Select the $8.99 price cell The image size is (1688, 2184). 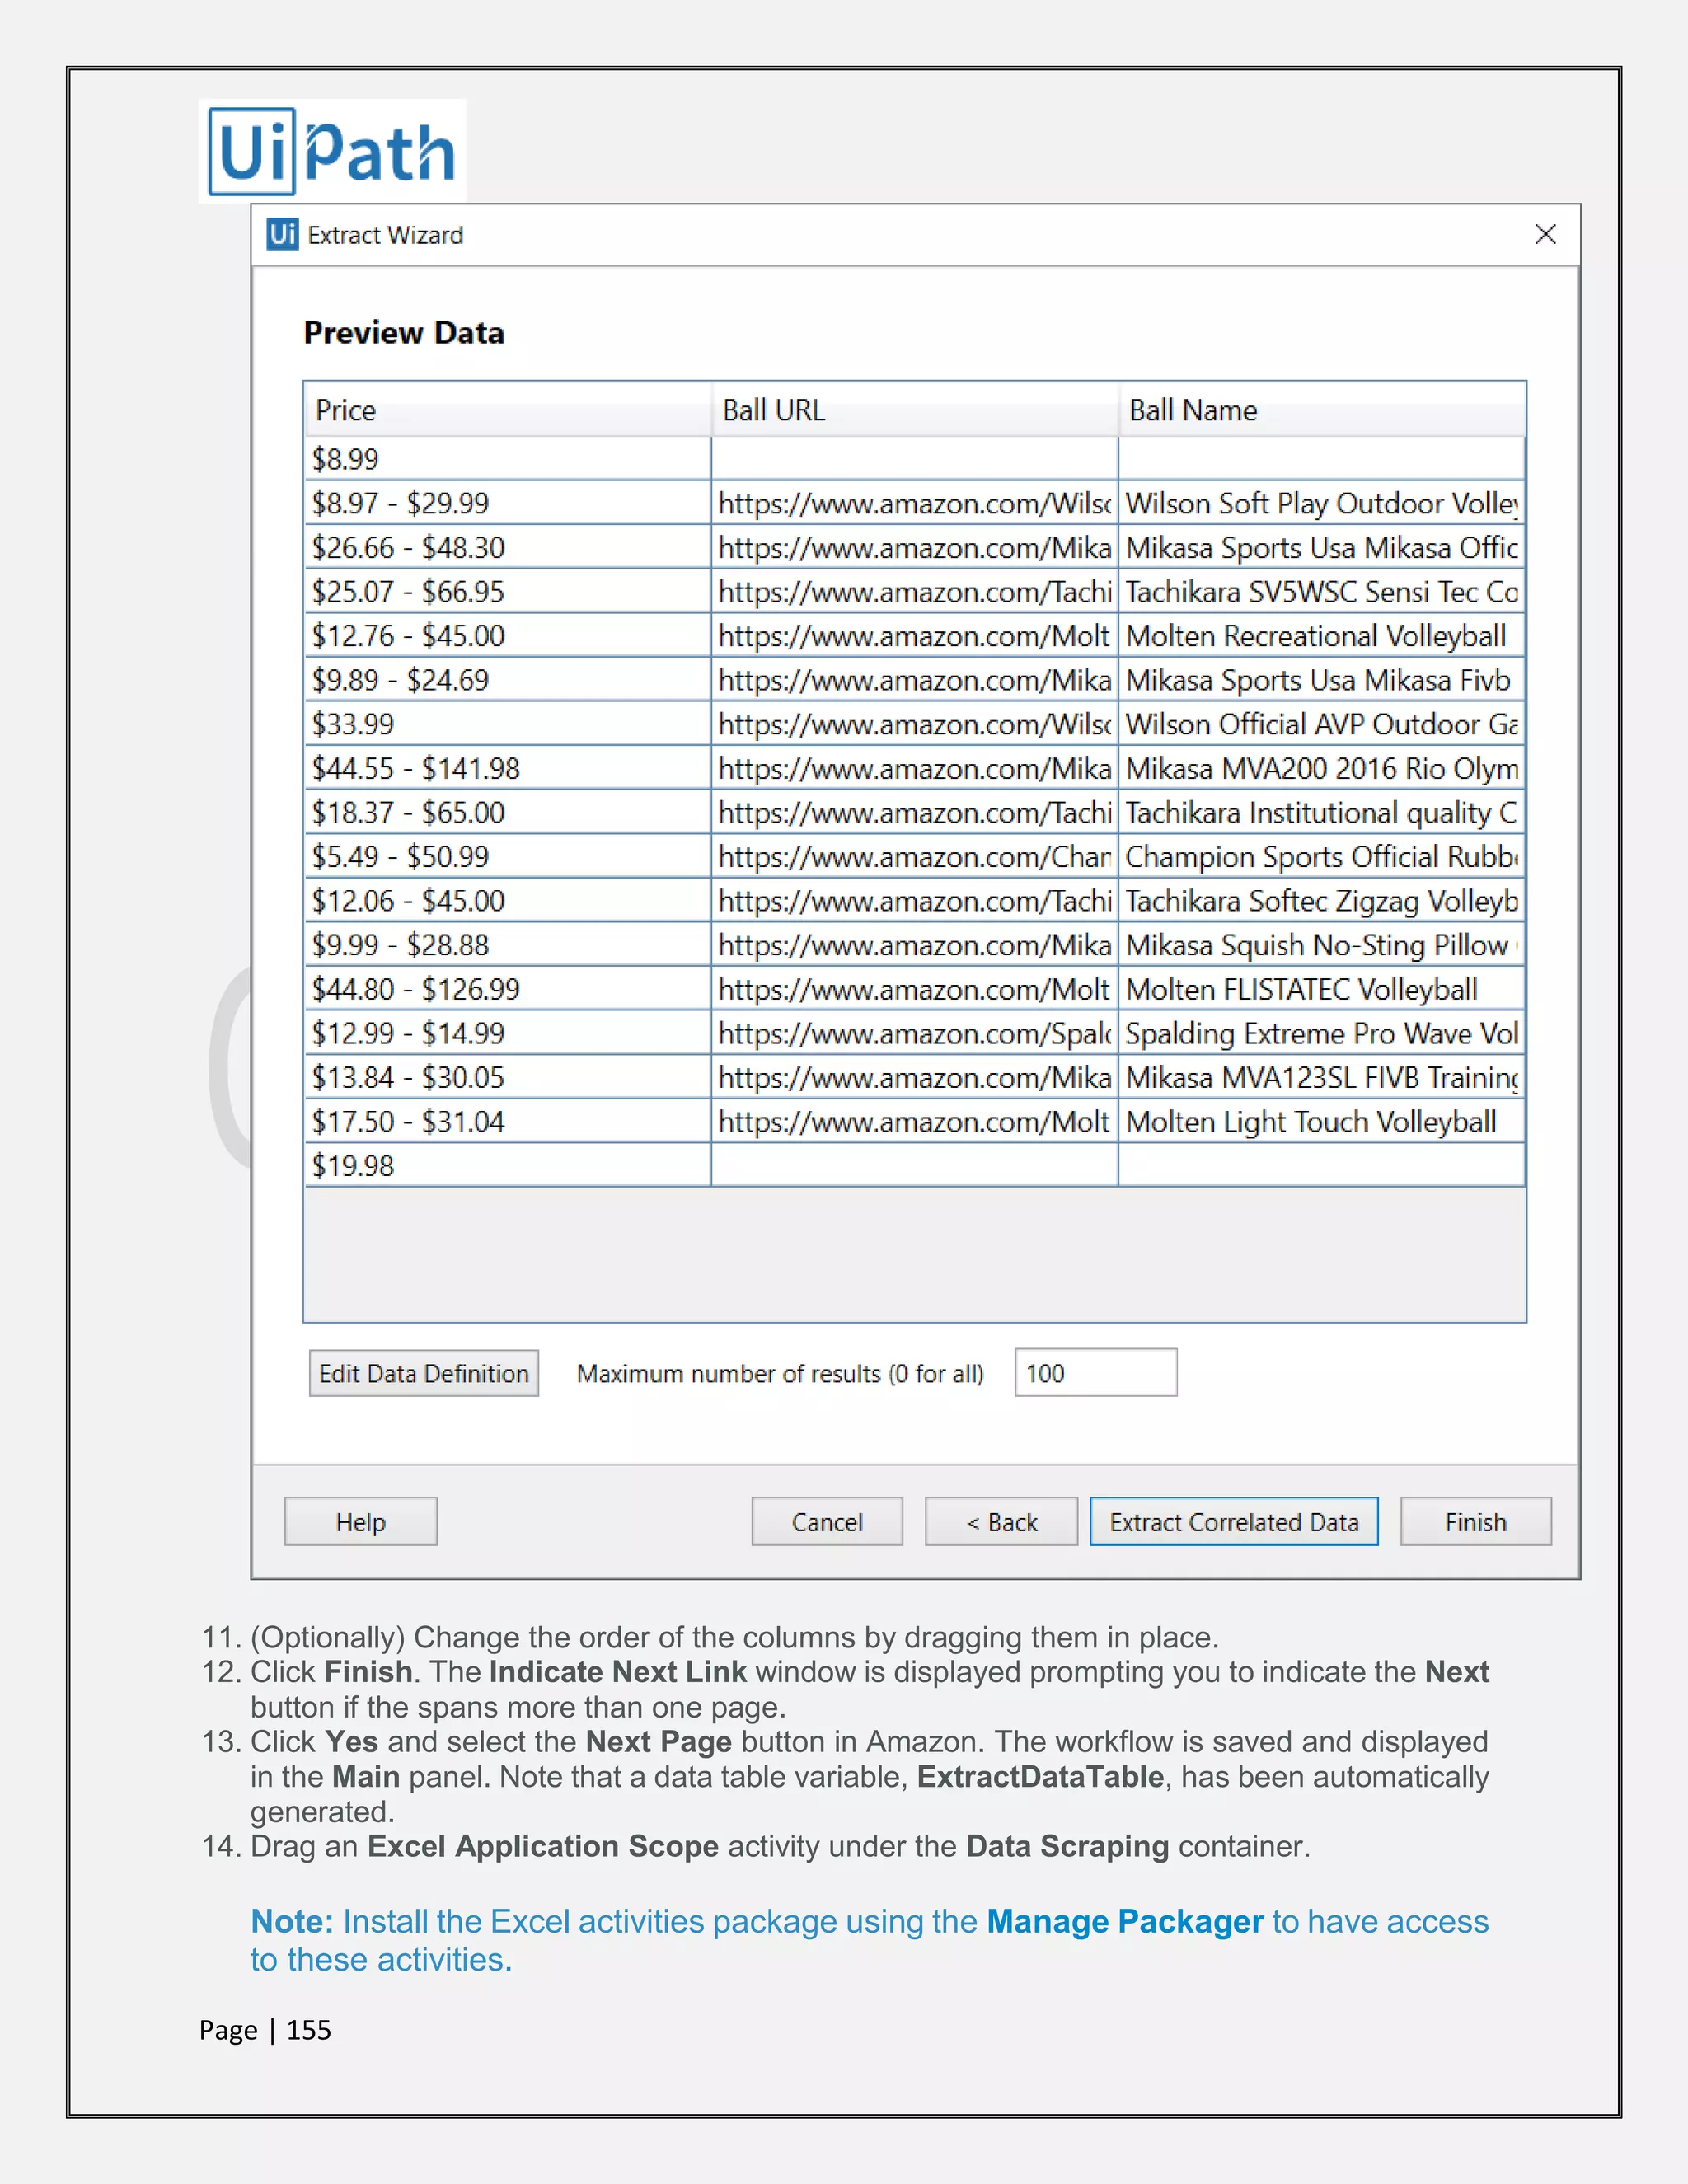pos(508,459)
